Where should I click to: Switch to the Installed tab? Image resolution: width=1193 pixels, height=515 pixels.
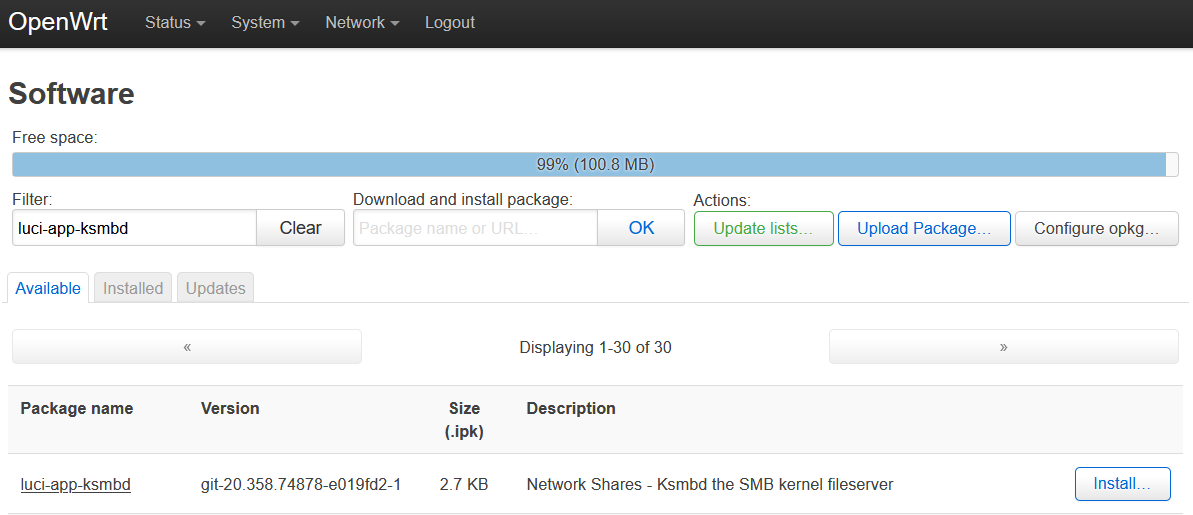(133, 288)
